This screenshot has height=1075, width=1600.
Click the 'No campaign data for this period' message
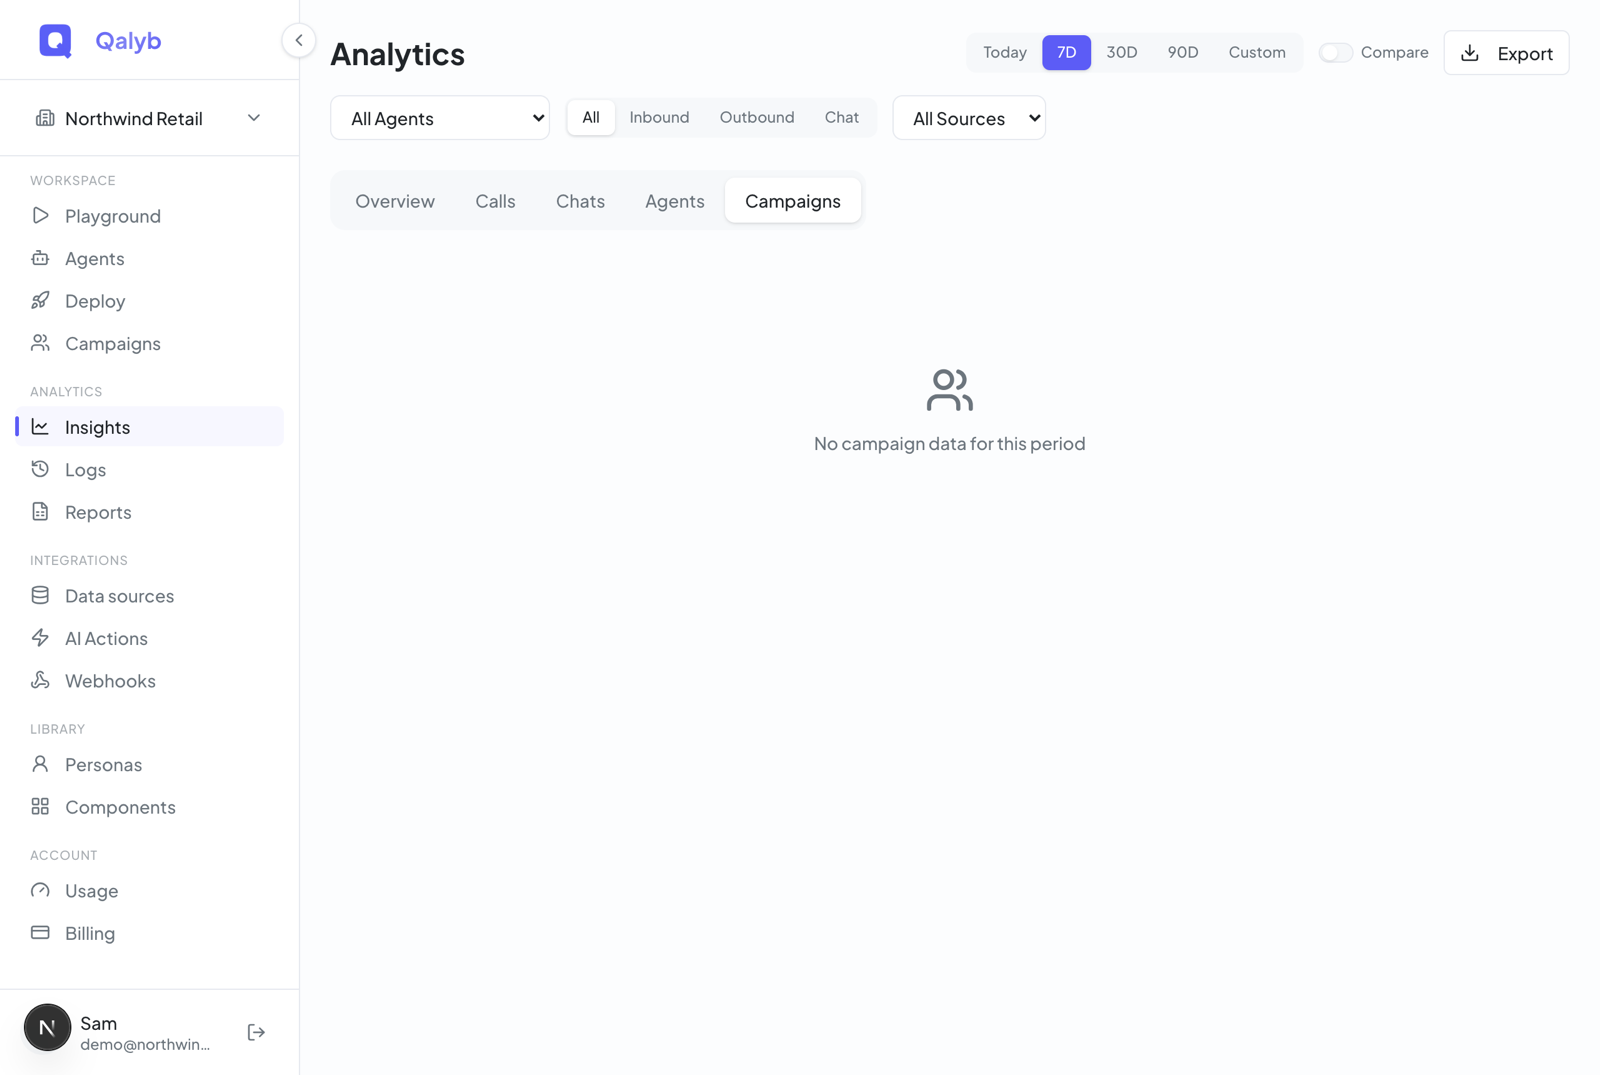[x=949, y=443]
